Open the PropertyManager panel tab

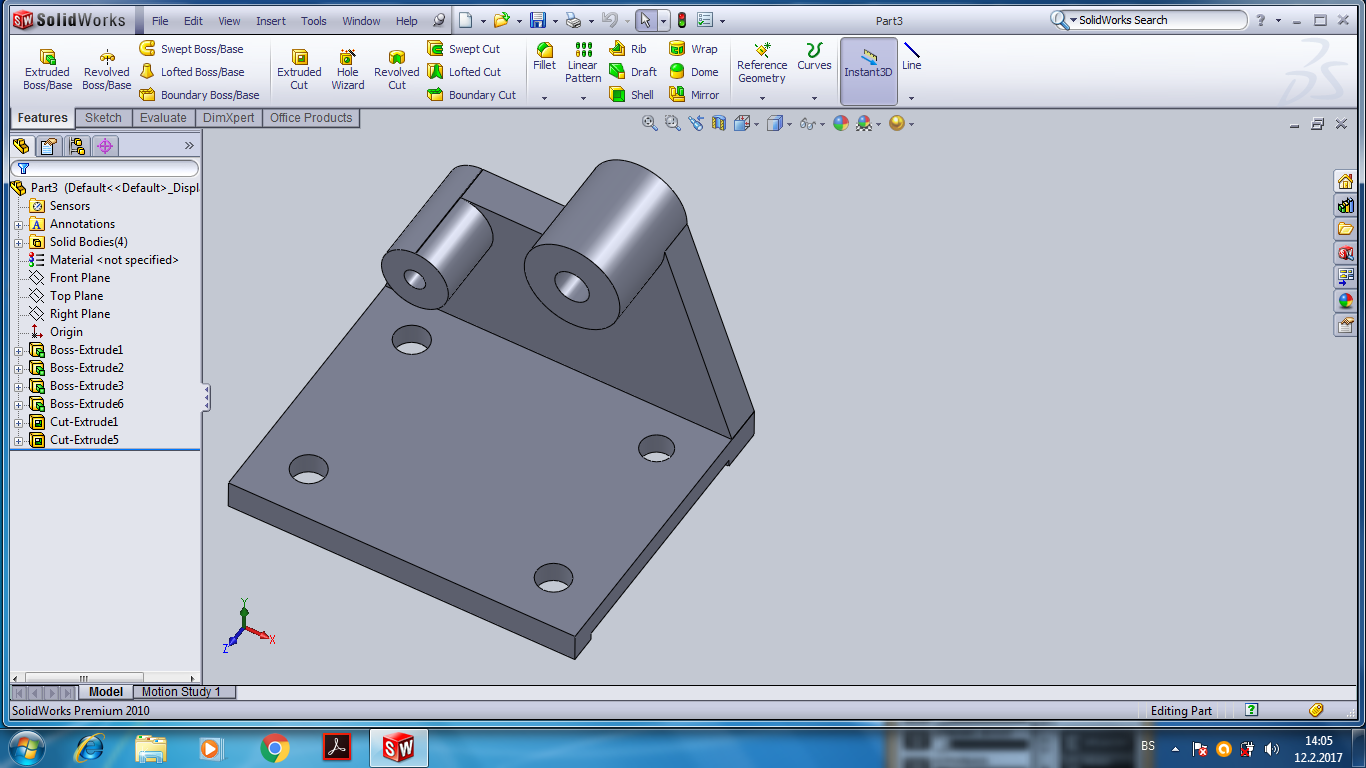pos(48,146)
